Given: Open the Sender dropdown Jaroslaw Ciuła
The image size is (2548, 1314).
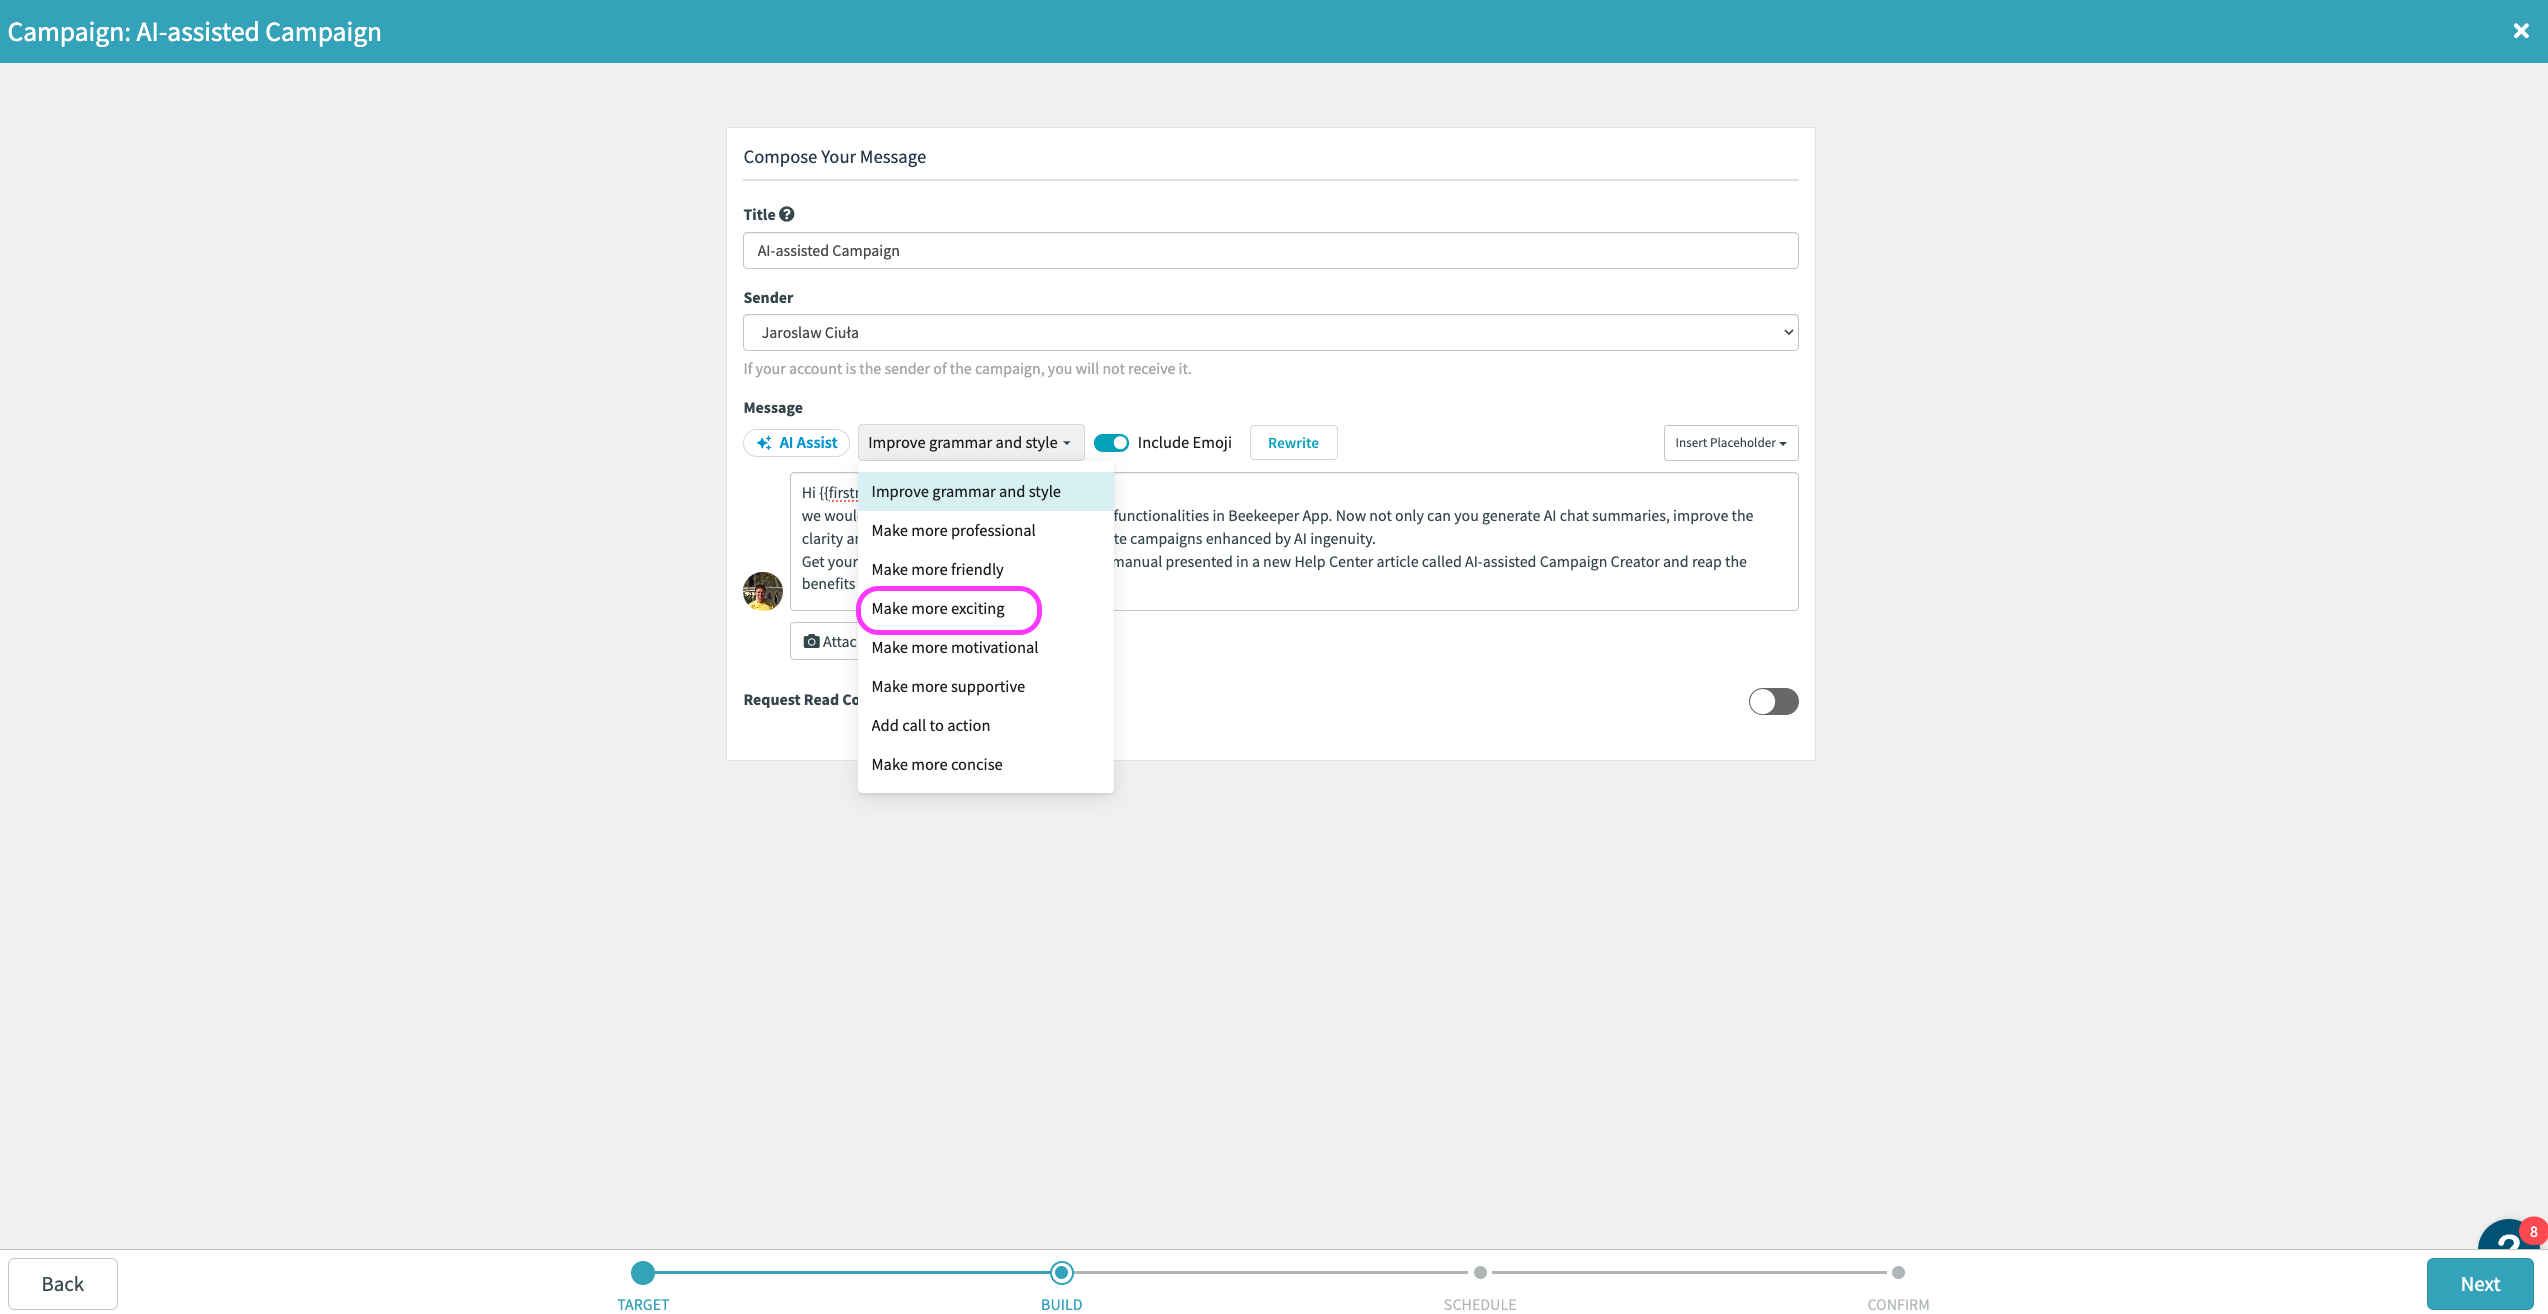Looking at the screenshot, I should [x=1270, y=333].
